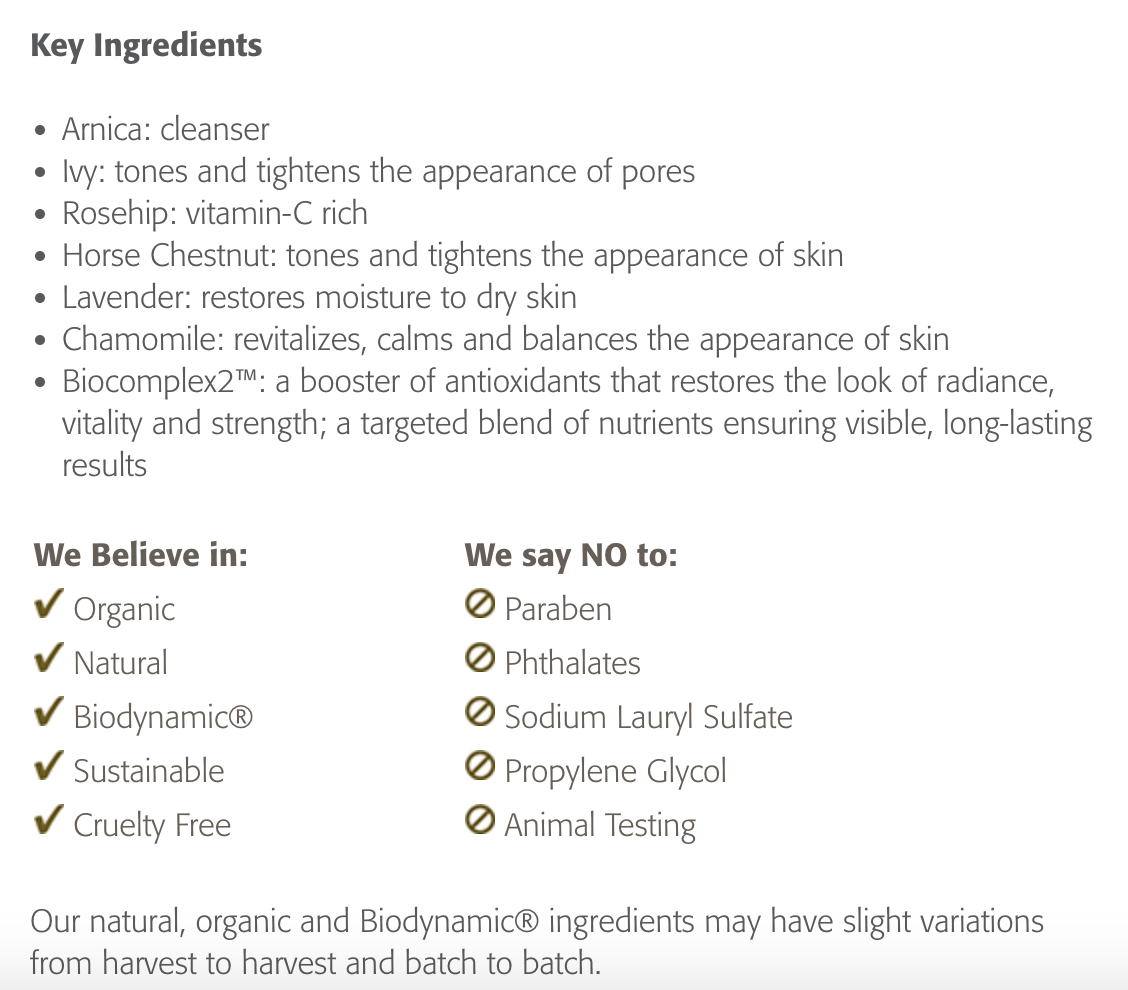Click the Chamomile ingredient line
This screenshot has width=1128, height=990.
tap(505, 339)
